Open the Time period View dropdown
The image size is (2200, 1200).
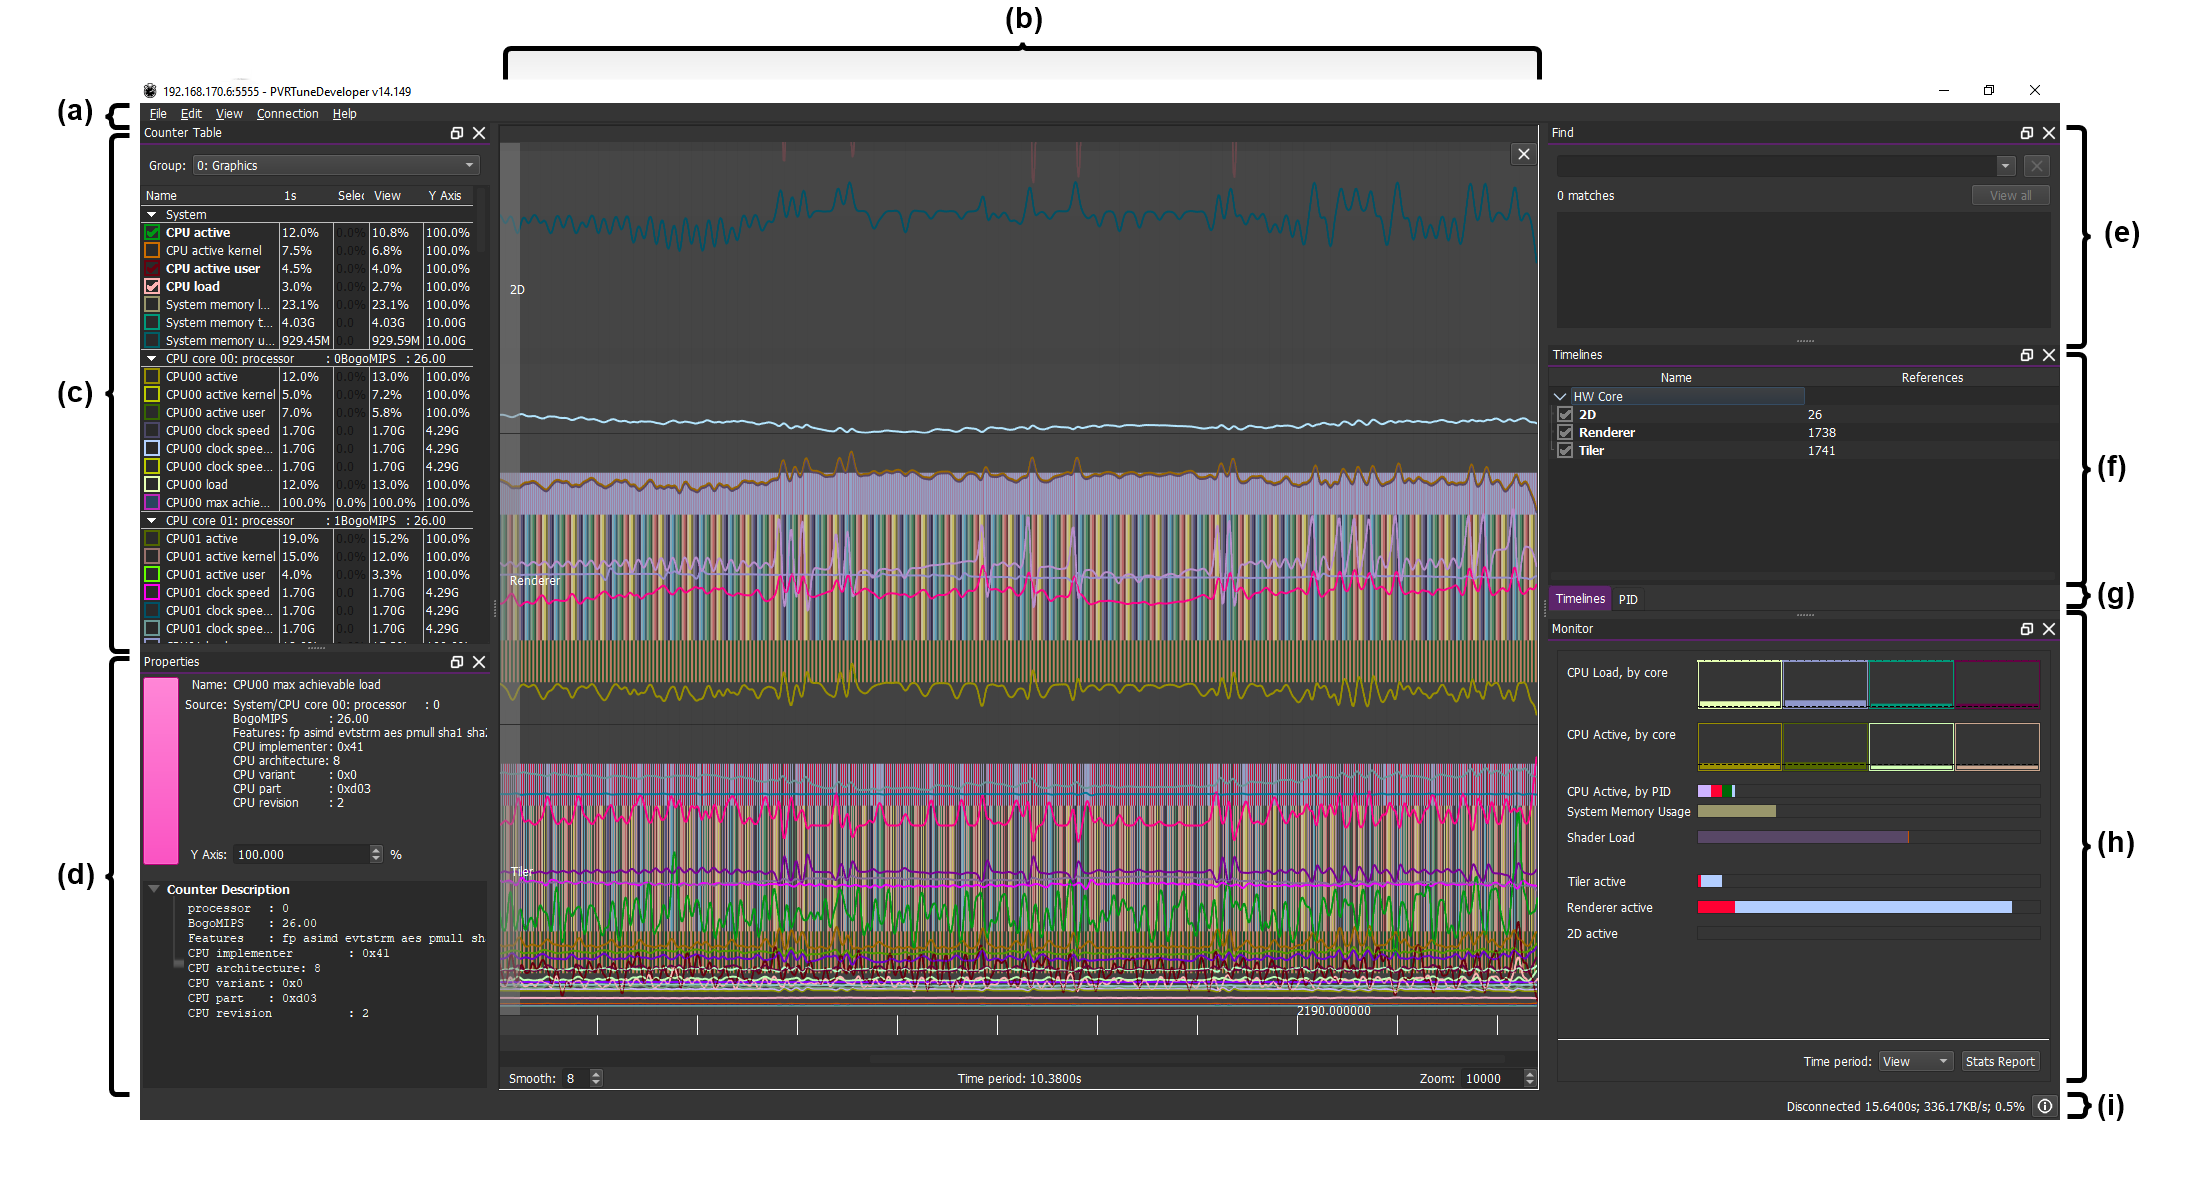[x=1915, y=1062]
